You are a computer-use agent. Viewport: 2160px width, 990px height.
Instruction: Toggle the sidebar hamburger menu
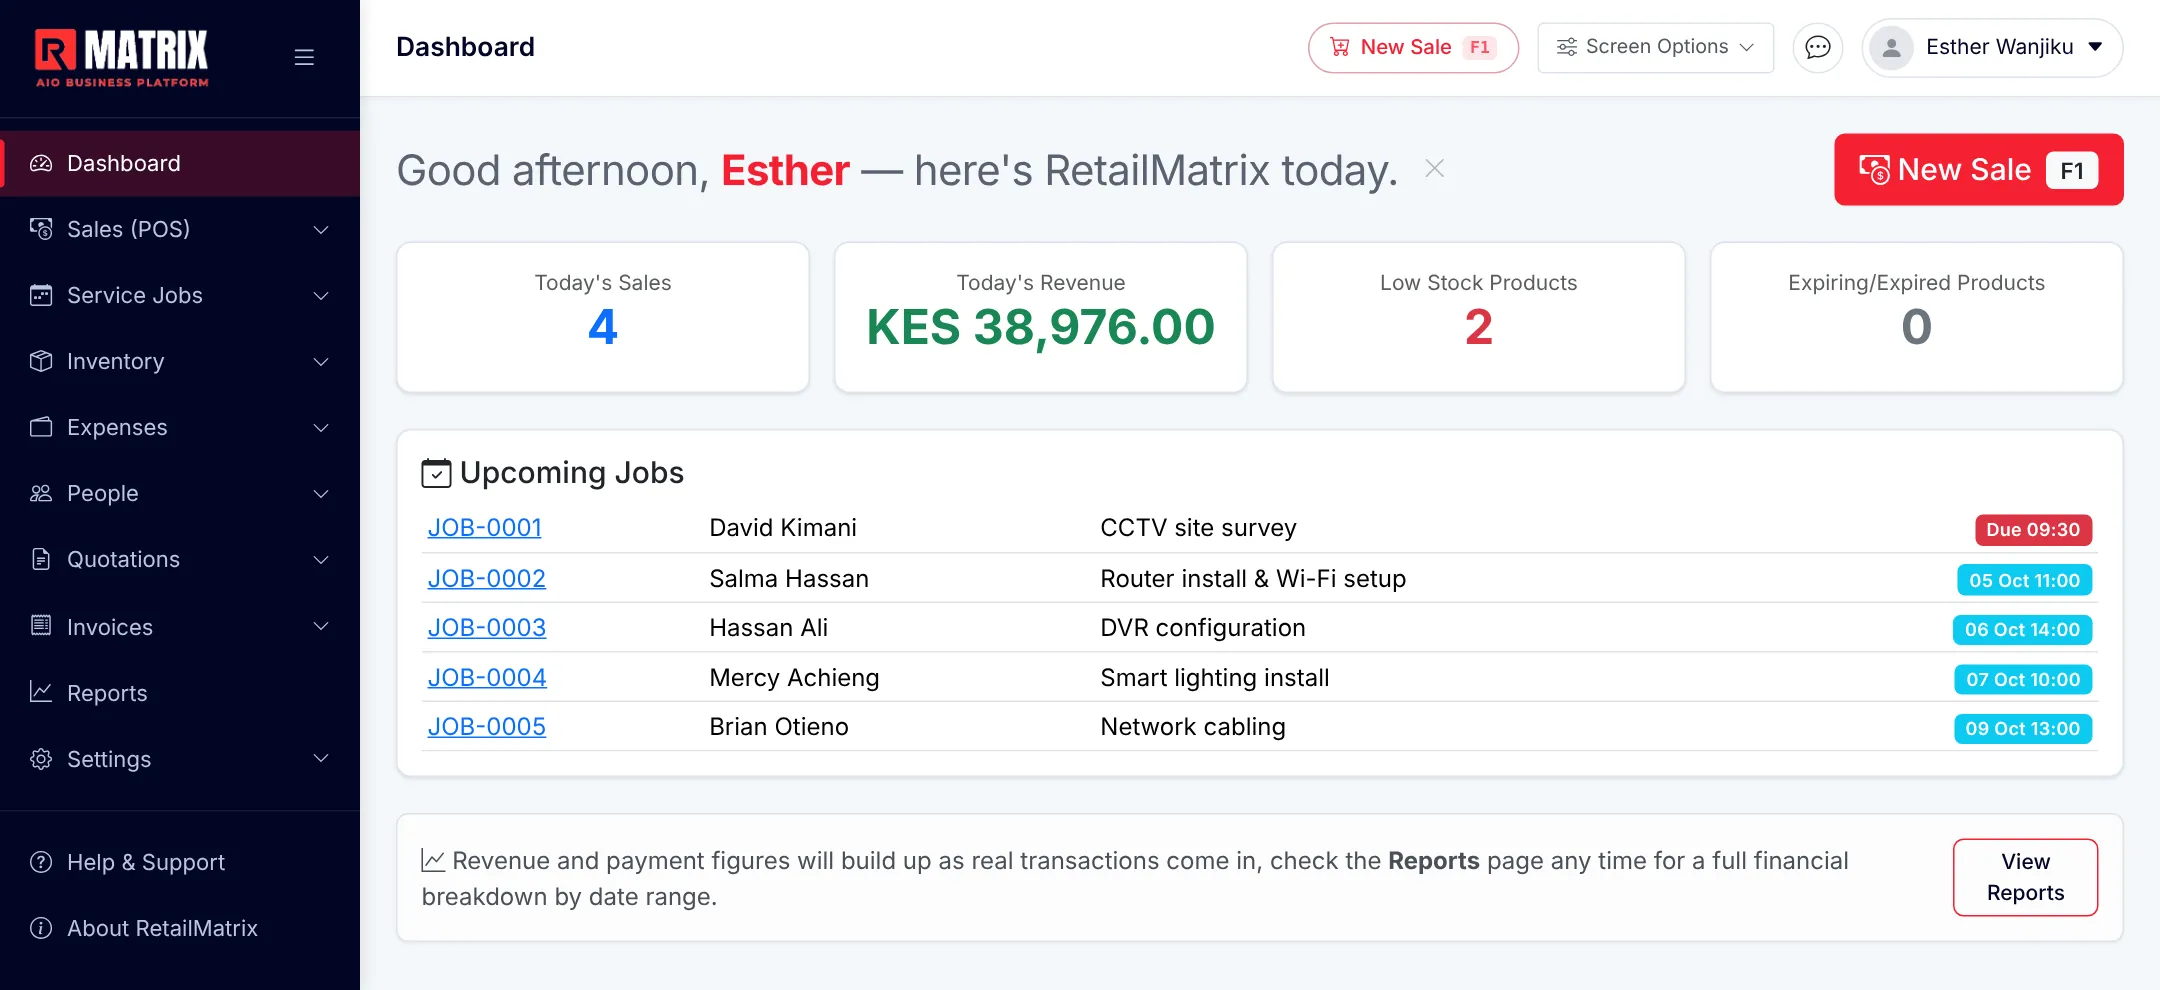(304, 57)
